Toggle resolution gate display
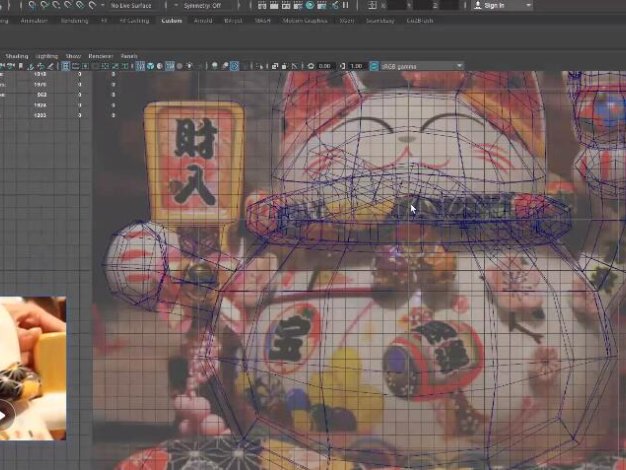This screenshot has width=626, height=470. pyautogui.click(x=85, y=66)
